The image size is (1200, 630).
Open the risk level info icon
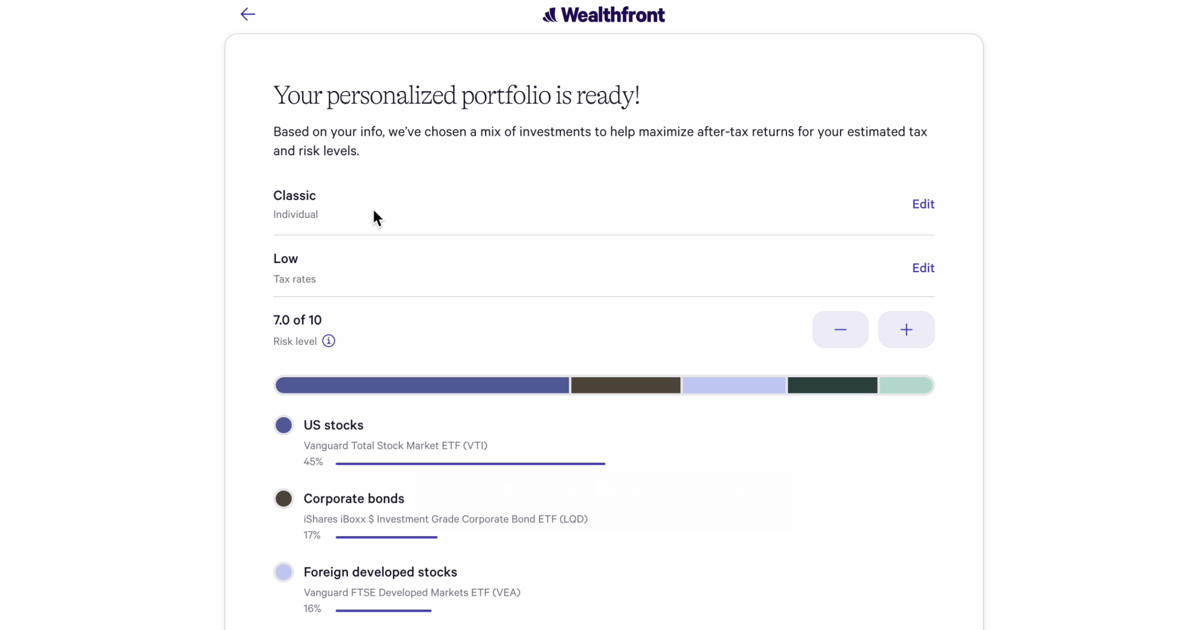(328, 341)
